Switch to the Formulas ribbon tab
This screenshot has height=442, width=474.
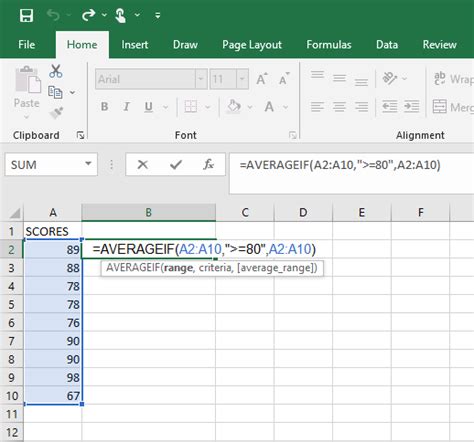click(x=329, y=45)
